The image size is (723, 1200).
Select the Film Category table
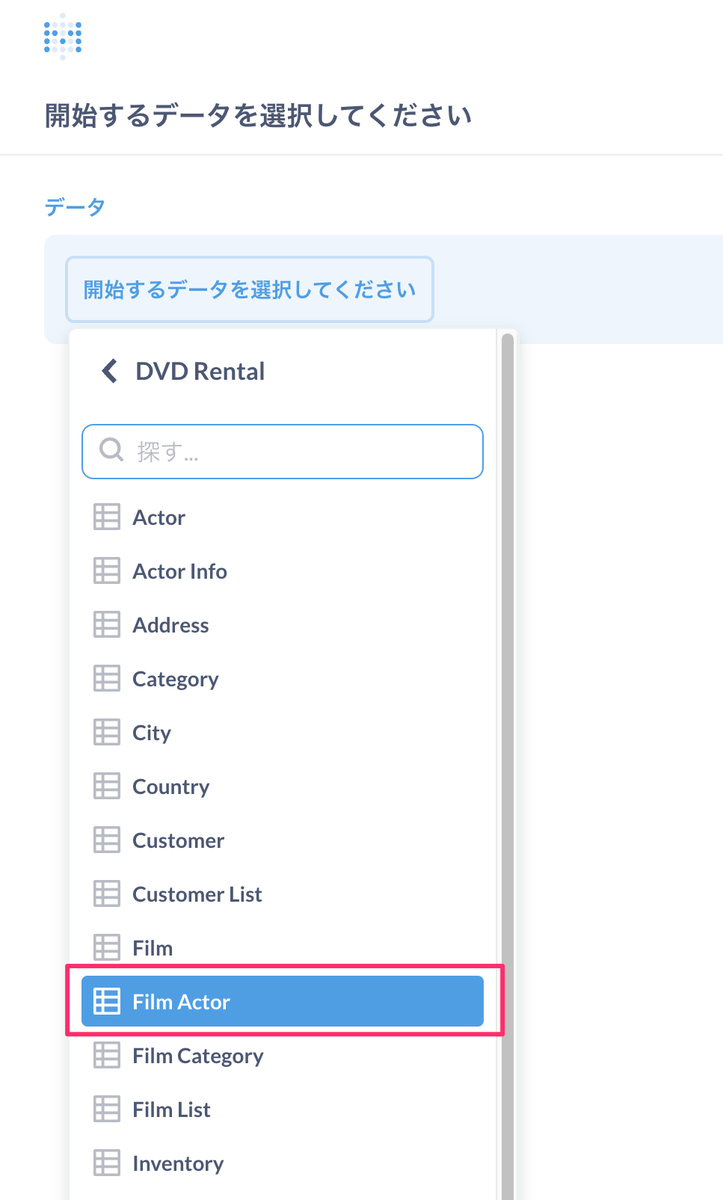click(x=198, y=1056)
